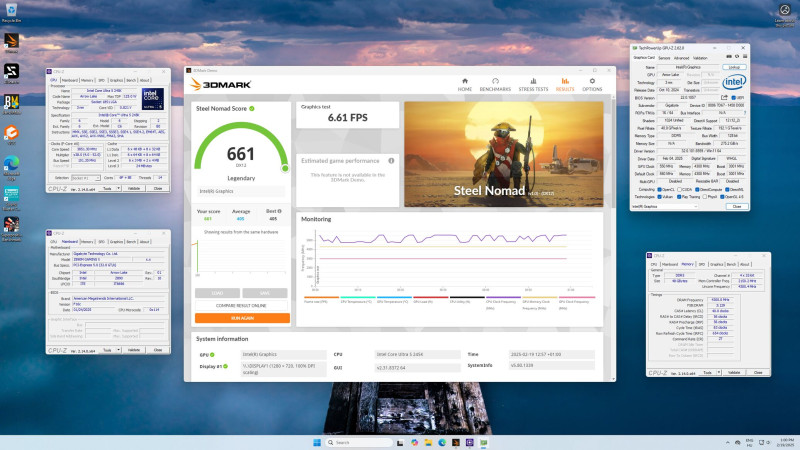
Task: Click the purple CPU Clock Frequency legend bar
Action: 503,297
